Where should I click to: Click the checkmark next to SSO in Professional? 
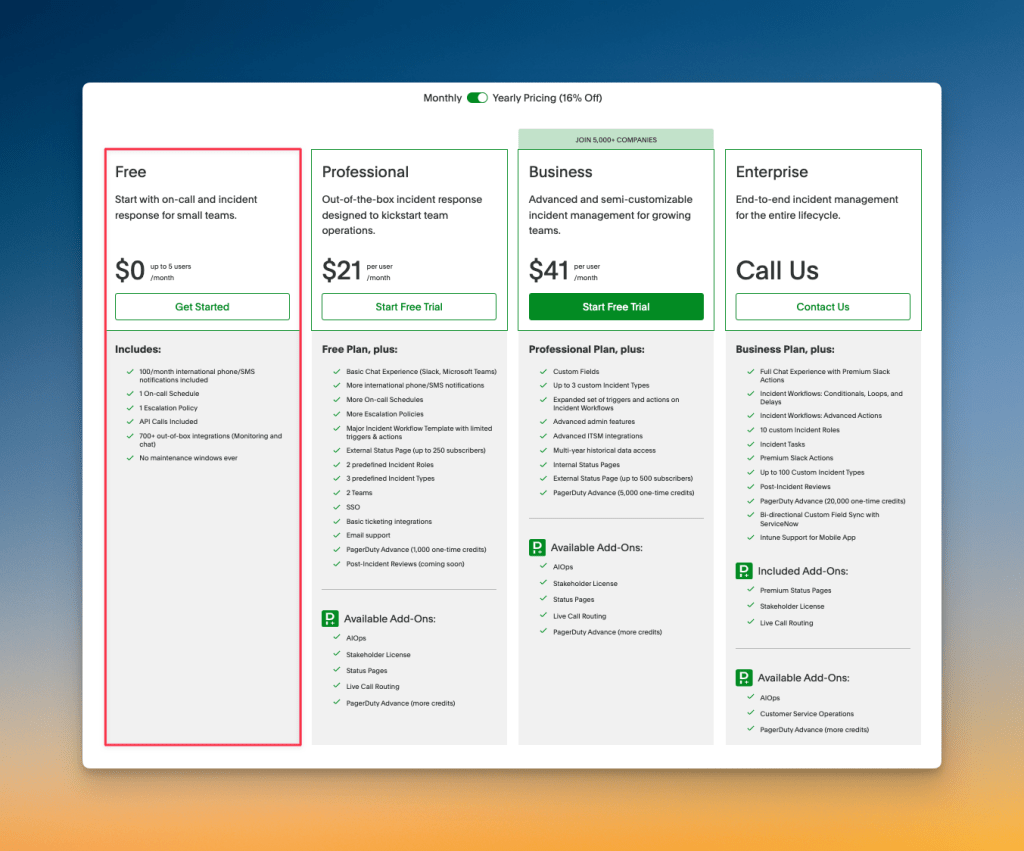[x=337, y=506]
